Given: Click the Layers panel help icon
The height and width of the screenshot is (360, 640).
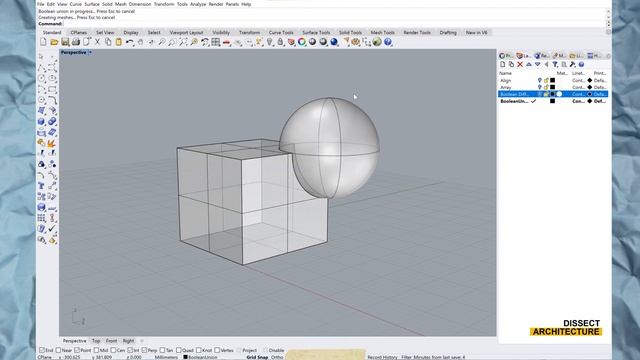Looking at the screenshot, I should [581, 64].
